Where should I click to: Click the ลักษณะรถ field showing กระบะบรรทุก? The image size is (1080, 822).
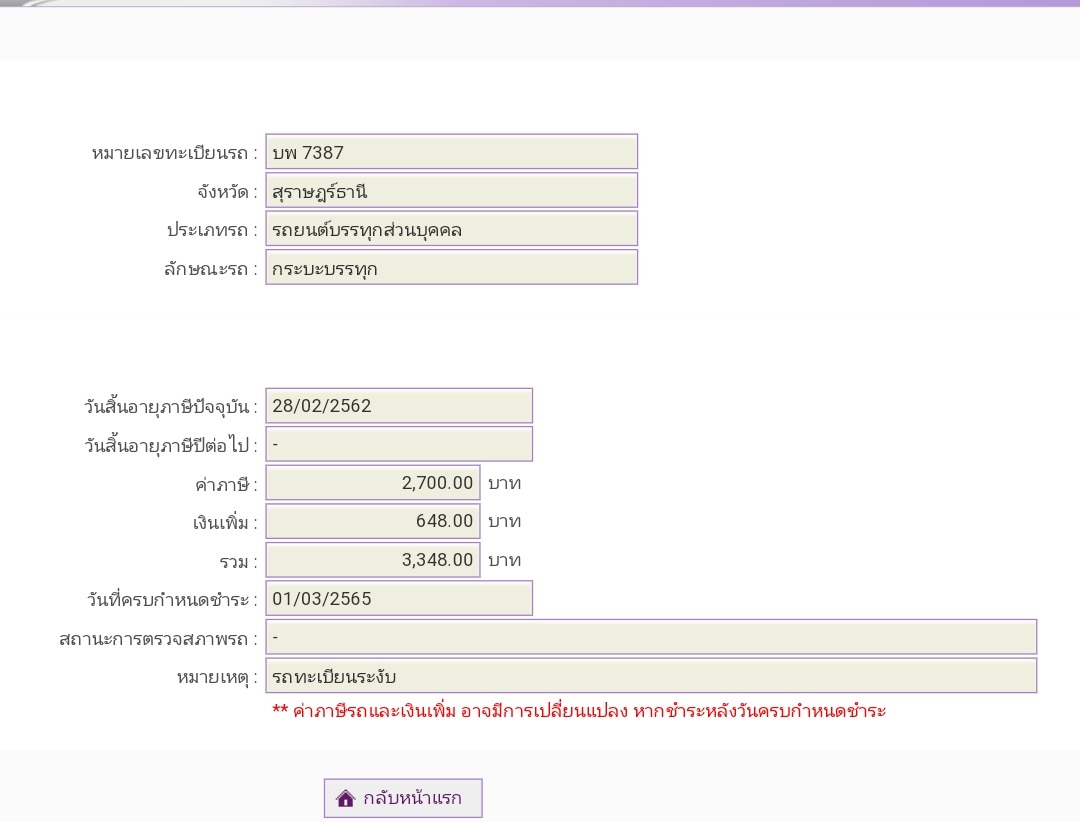pyautogui.click(x=452, y=267)
